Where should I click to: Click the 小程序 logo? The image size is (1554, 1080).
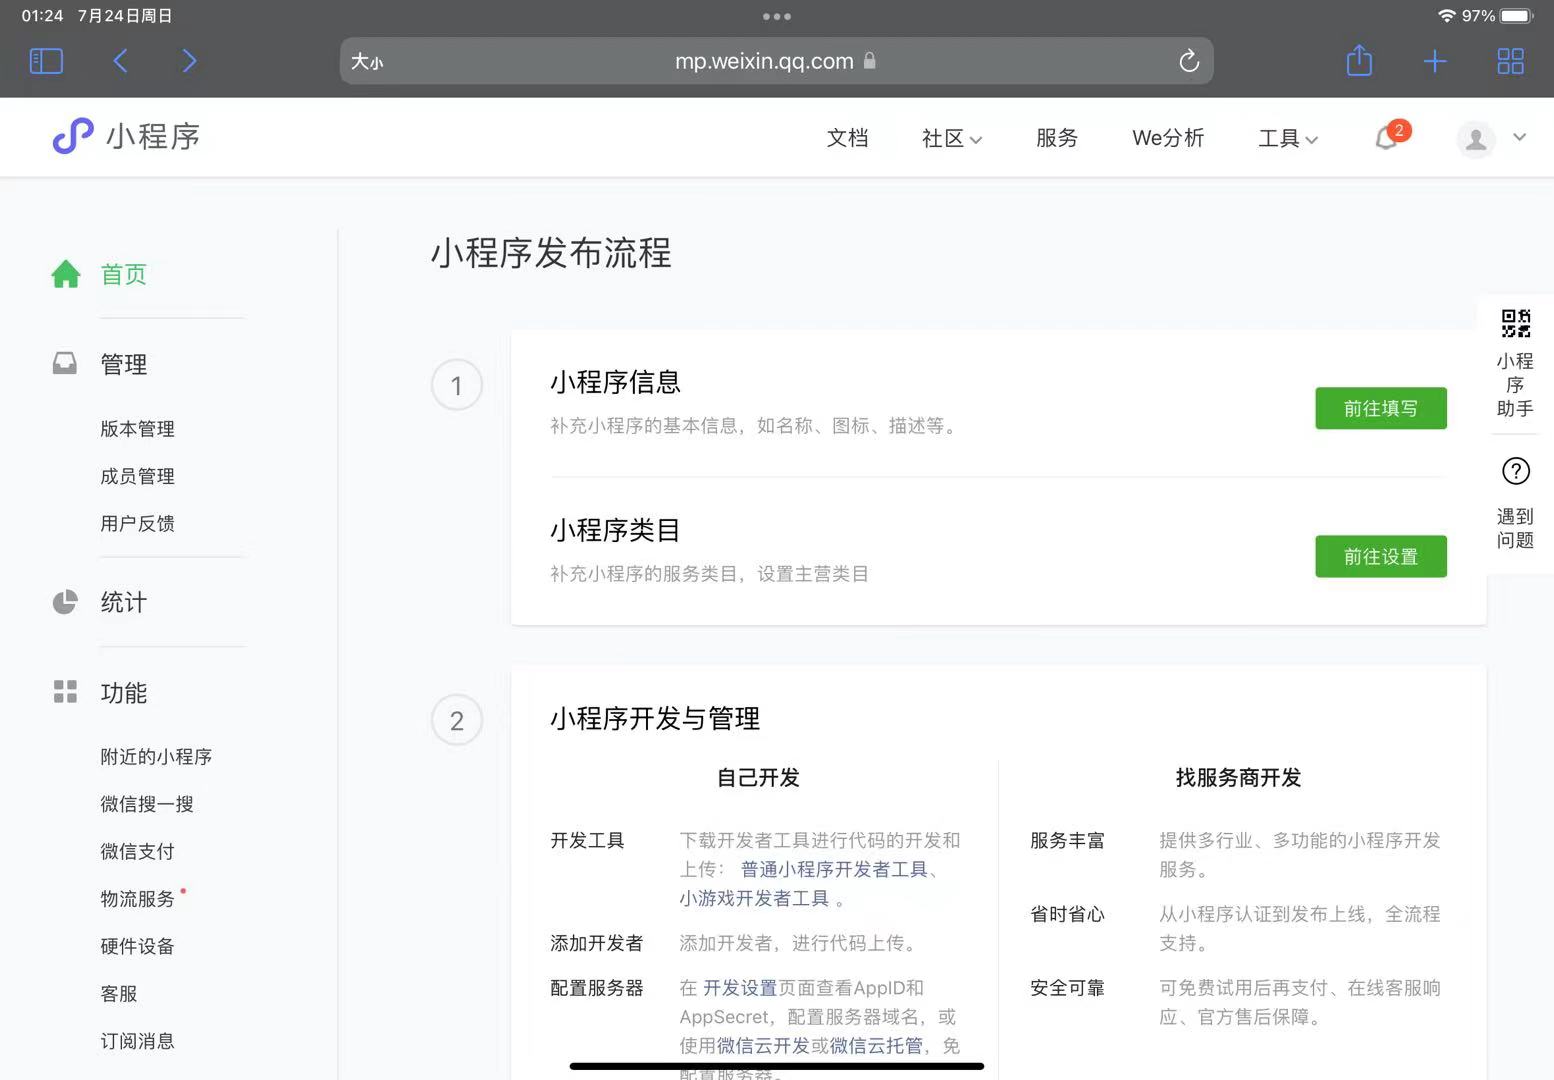click(x=126, y=136)
